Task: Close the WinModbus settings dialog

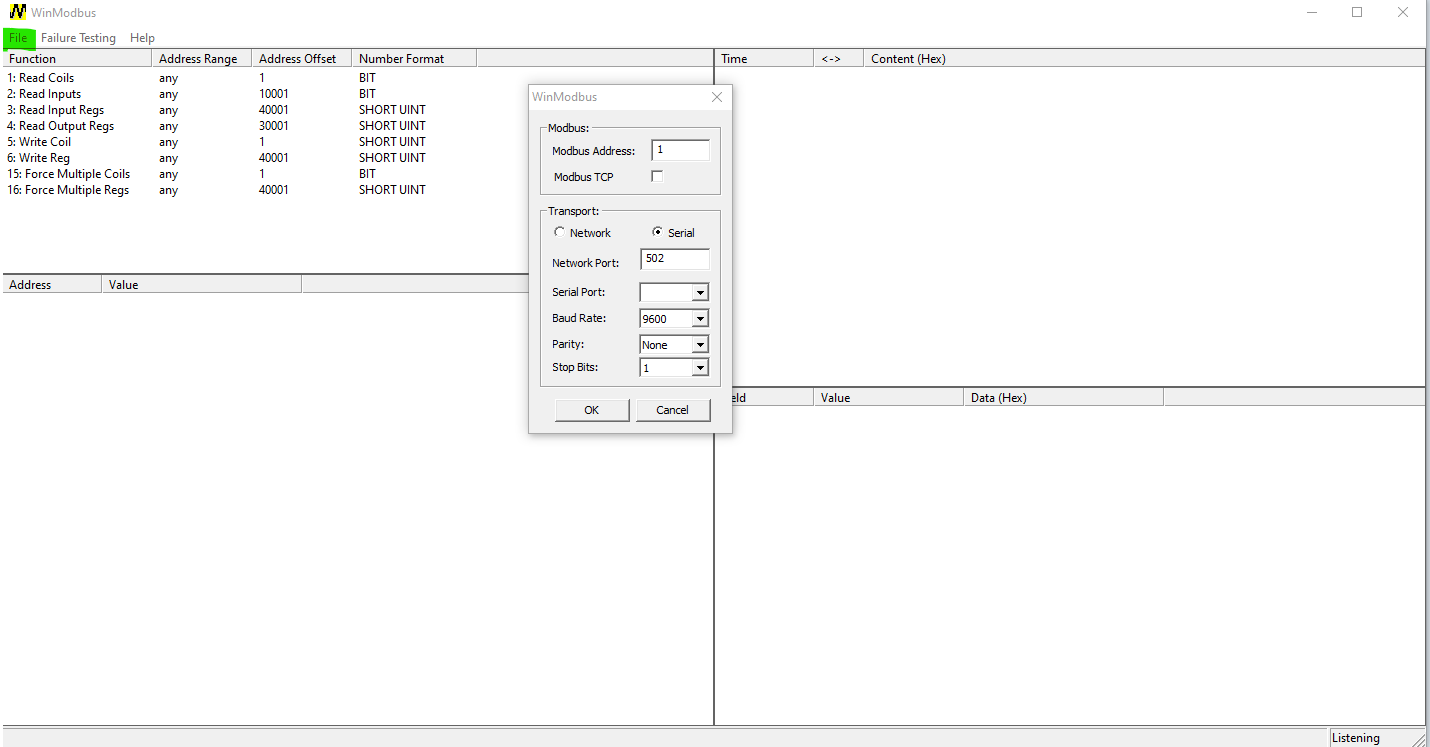Action: [716, 97]
